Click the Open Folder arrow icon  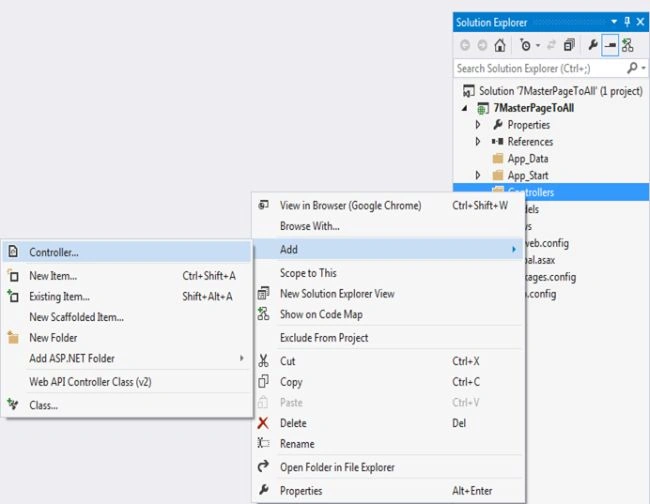[263, 467]
